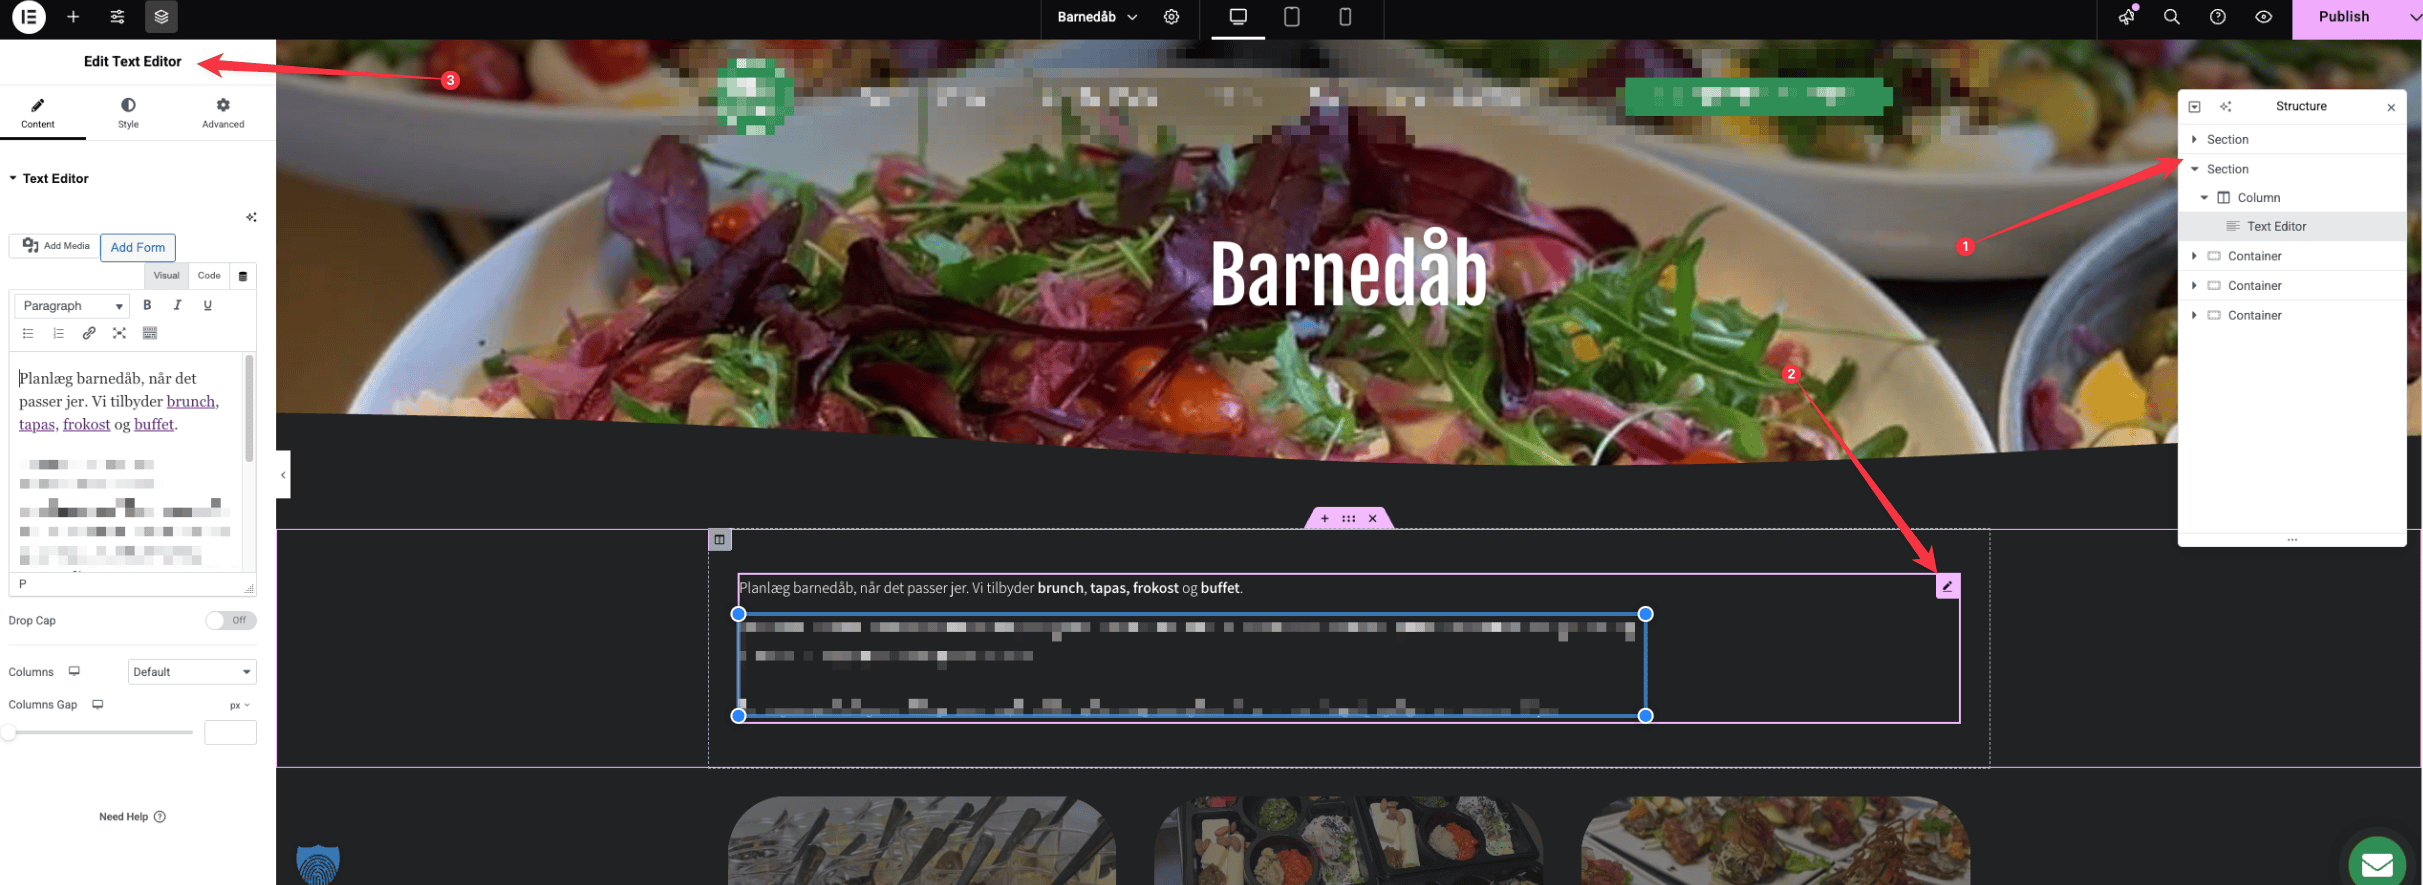Open the Elementor logo menu
Image resolution: width=2423 pixels, height=885 pixels.
click(29, 17)
